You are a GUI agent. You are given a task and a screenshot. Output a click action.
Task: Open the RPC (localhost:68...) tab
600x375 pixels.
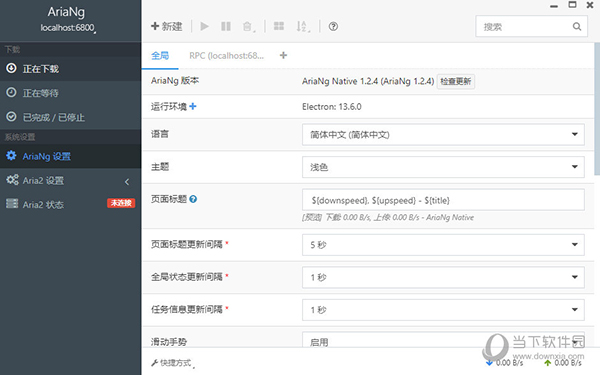pyautogui.click(x=226, y=56)
